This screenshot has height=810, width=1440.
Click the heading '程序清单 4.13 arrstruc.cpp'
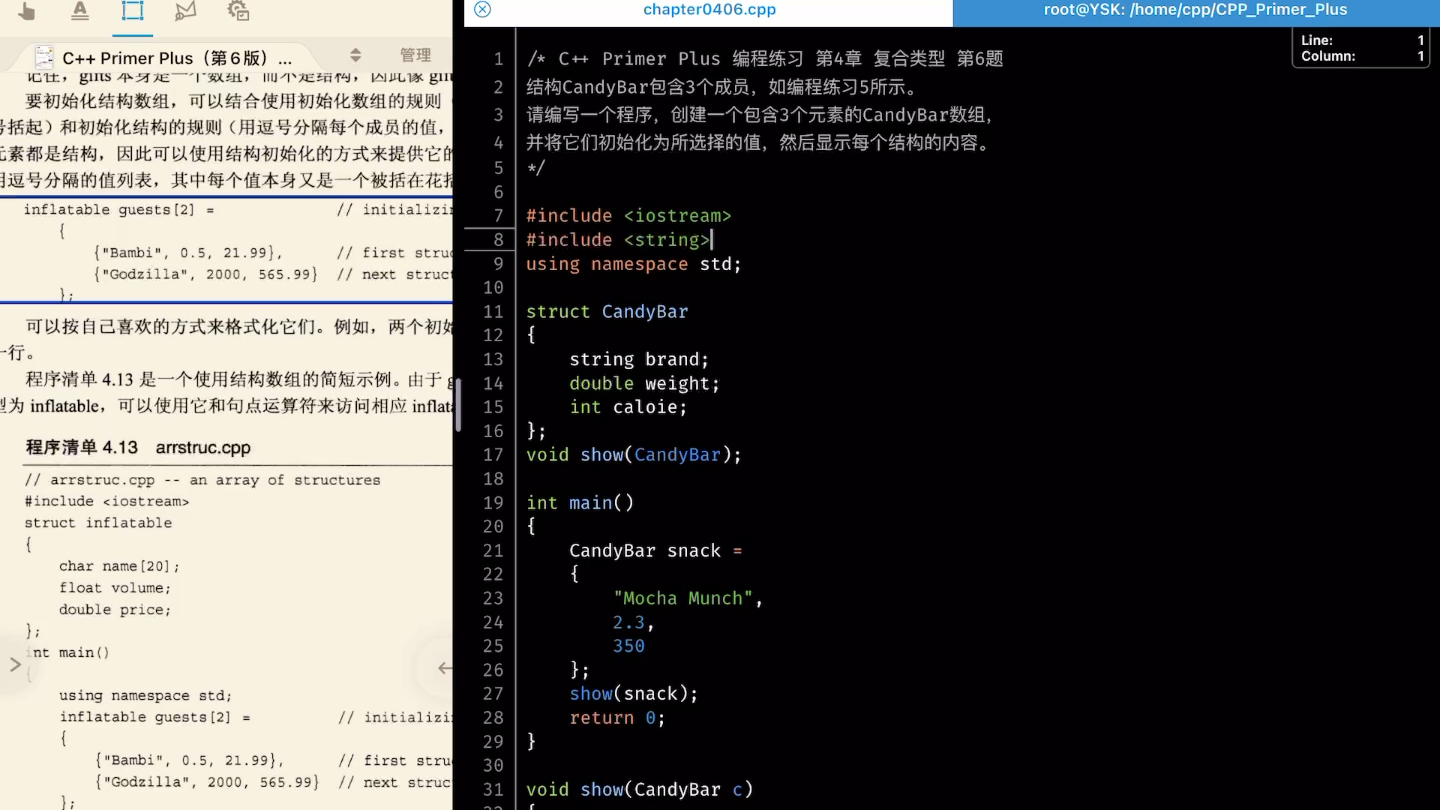pyautogui.click(x=138, y=447)
